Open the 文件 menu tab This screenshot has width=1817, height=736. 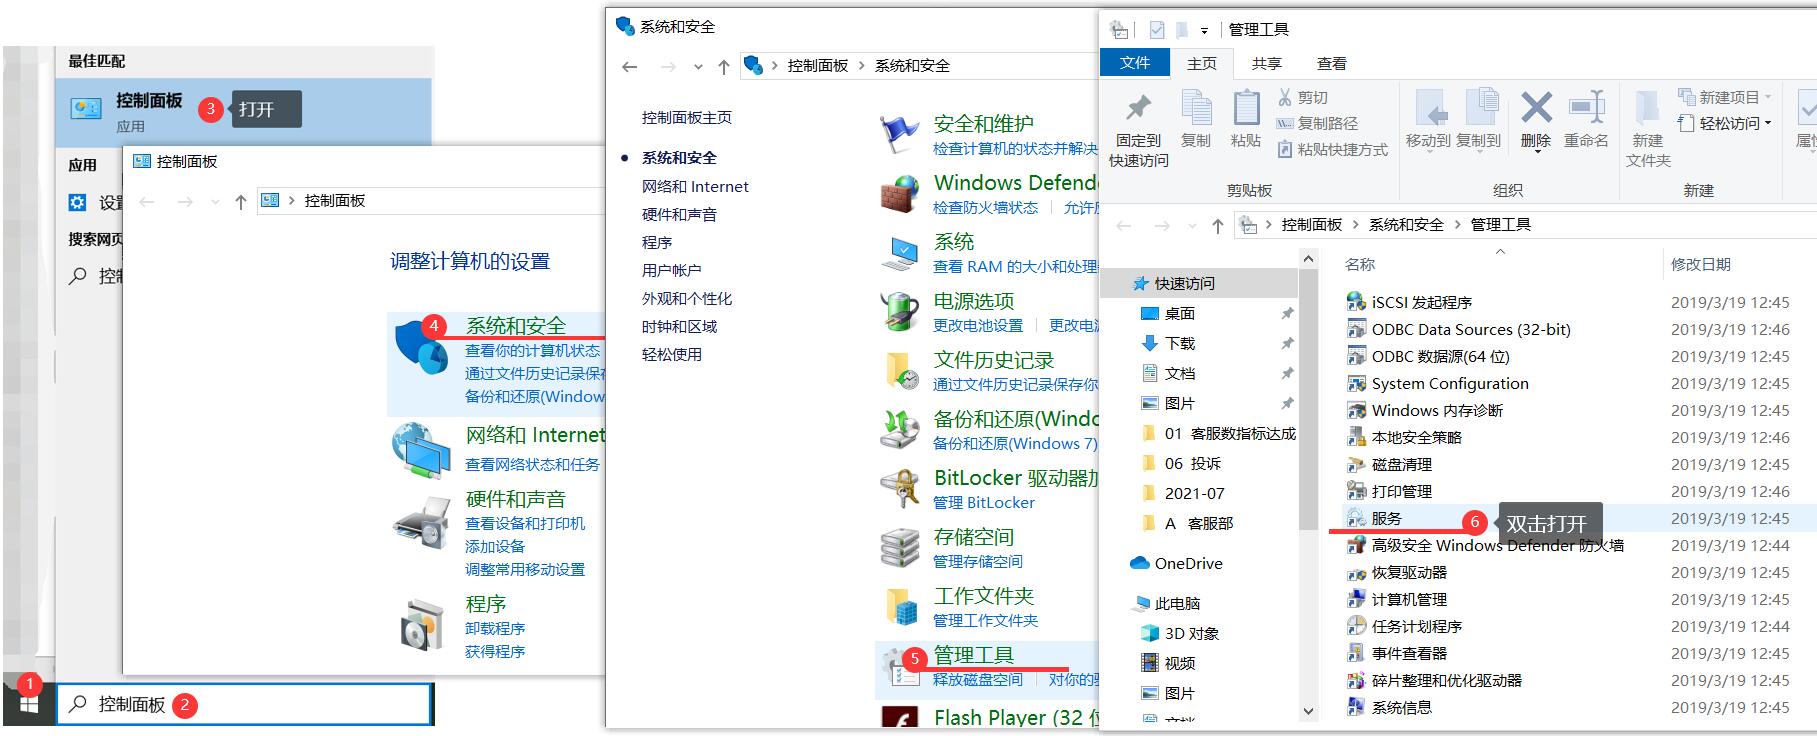pyautogui.click(x=1135, y=63)
